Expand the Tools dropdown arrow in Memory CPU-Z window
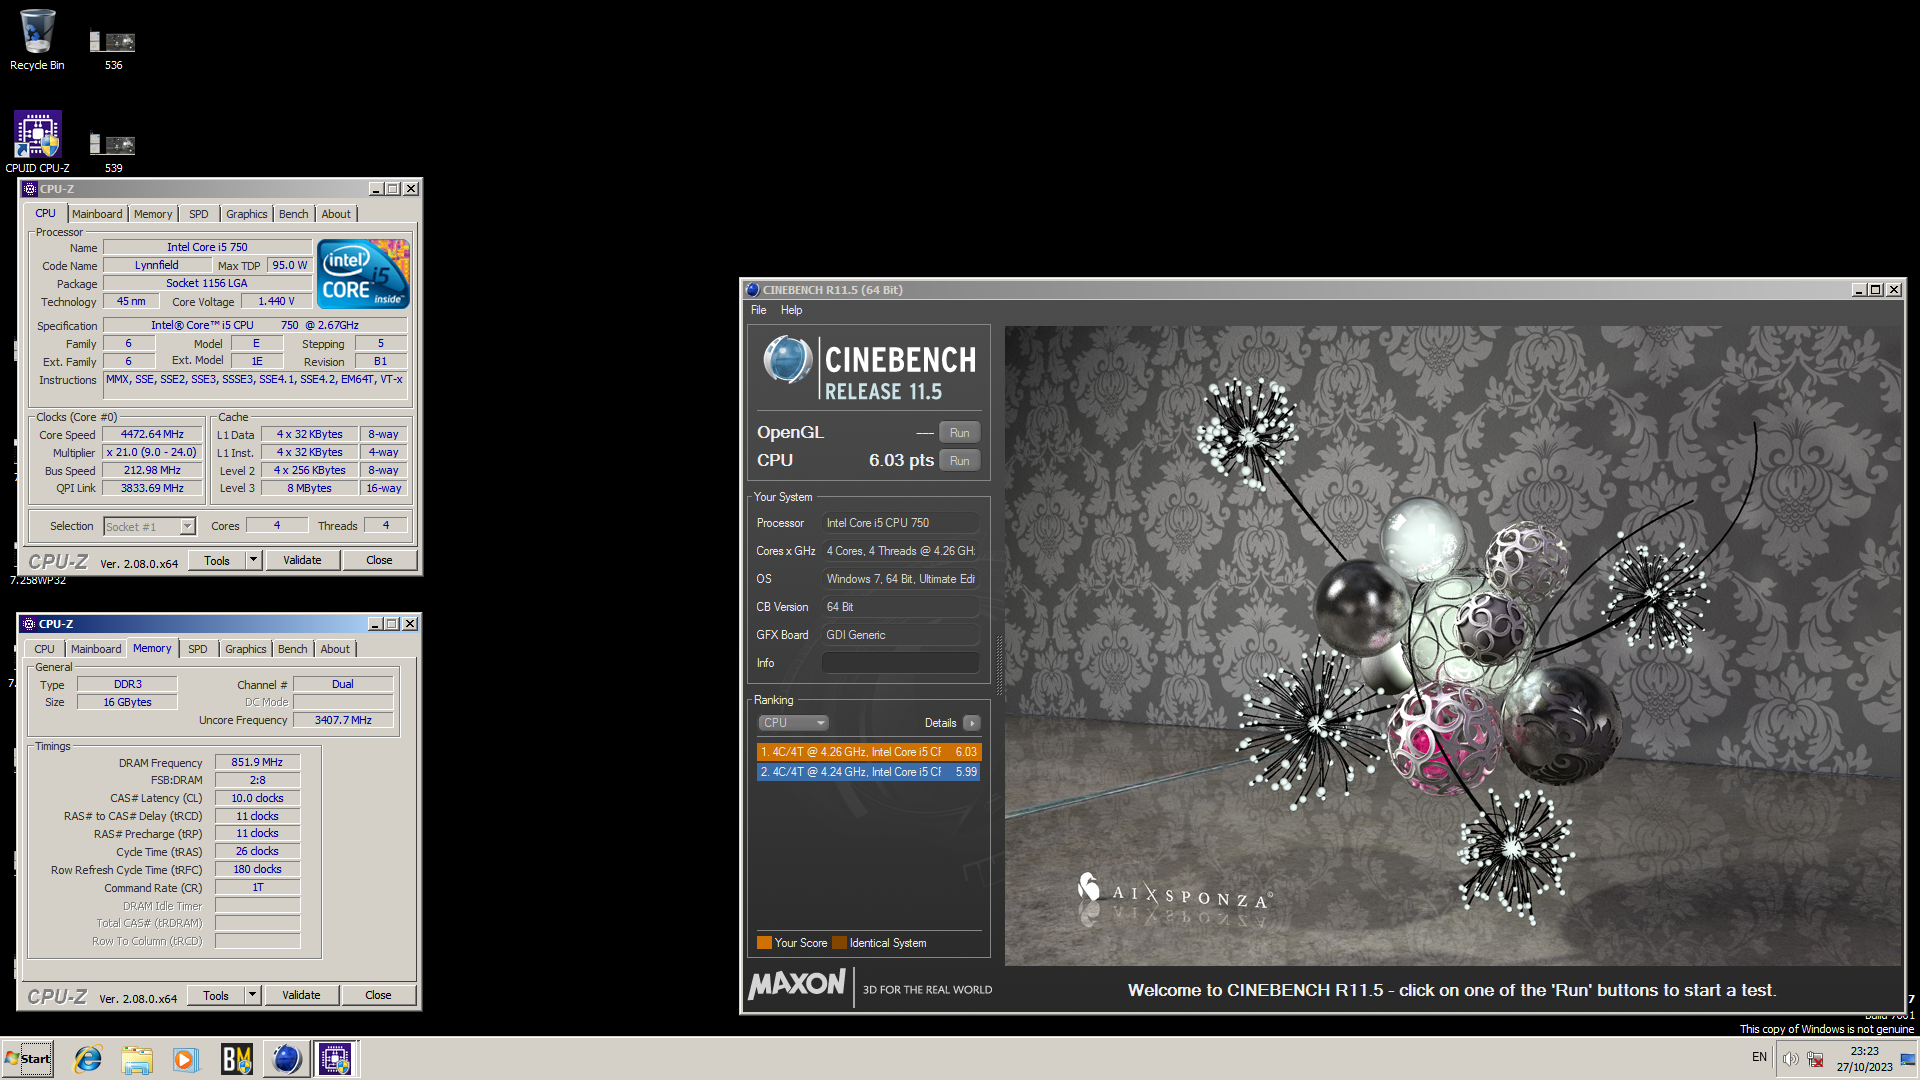The image size is (1920, 1080). pyautogui.click(x=252, y=995)
